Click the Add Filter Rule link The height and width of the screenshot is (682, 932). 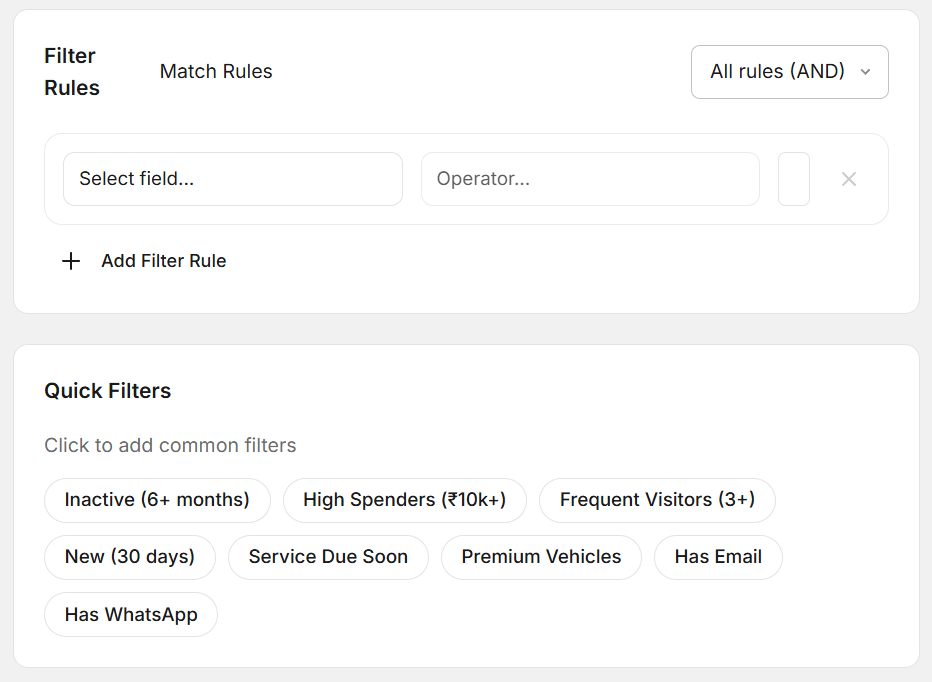tap(163, 261)
